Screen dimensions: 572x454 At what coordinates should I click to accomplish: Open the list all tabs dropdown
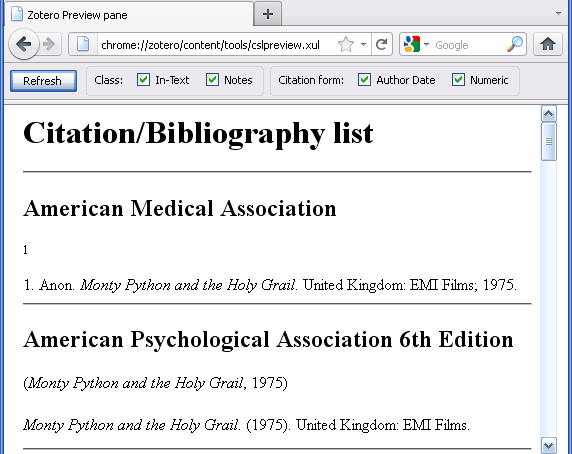tap(558, 13)
